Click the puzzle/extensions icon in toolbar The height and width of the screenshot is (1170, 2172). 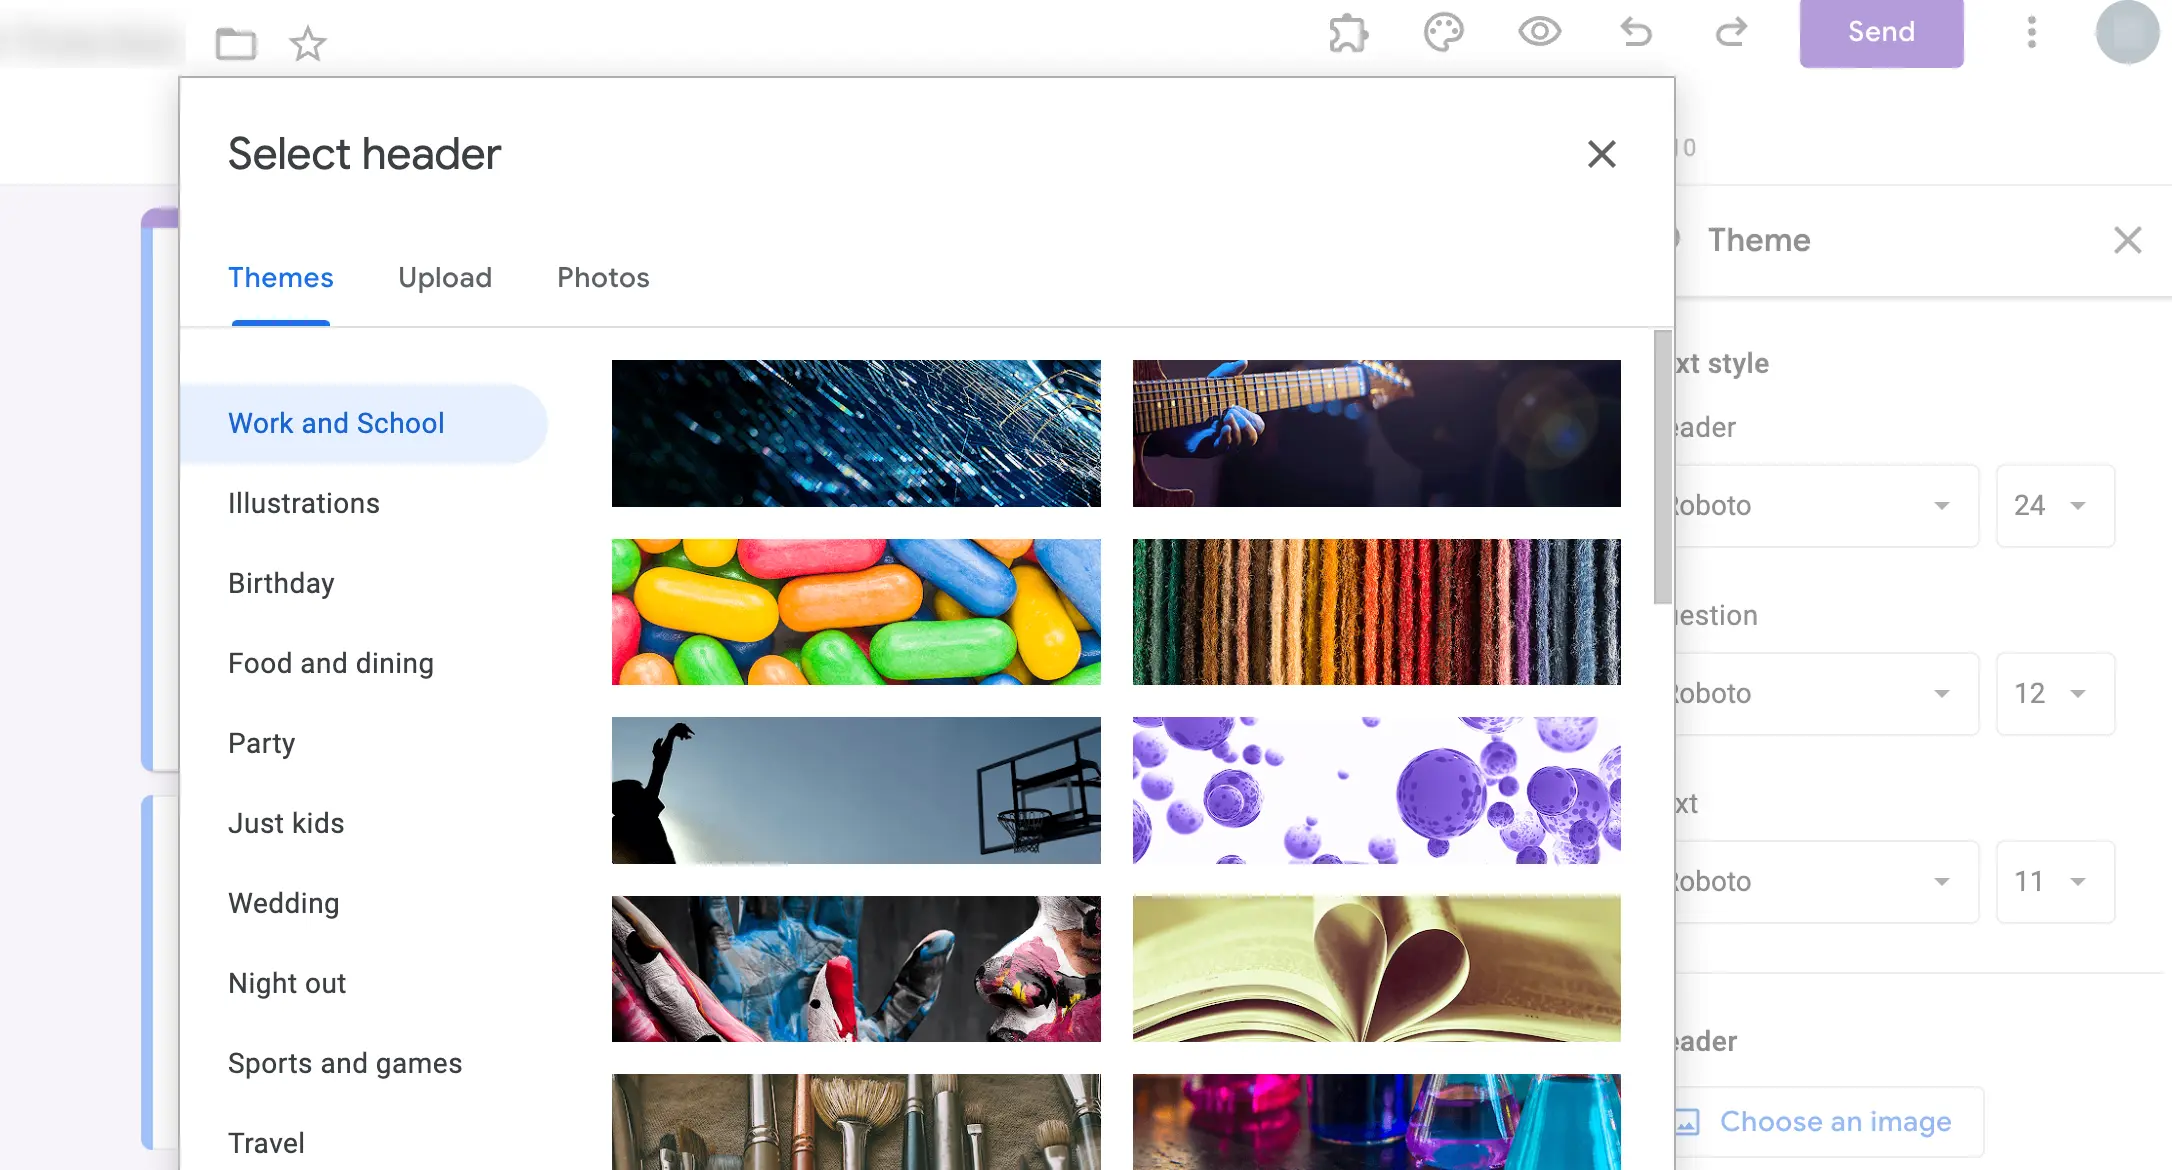click(1347, 32)
